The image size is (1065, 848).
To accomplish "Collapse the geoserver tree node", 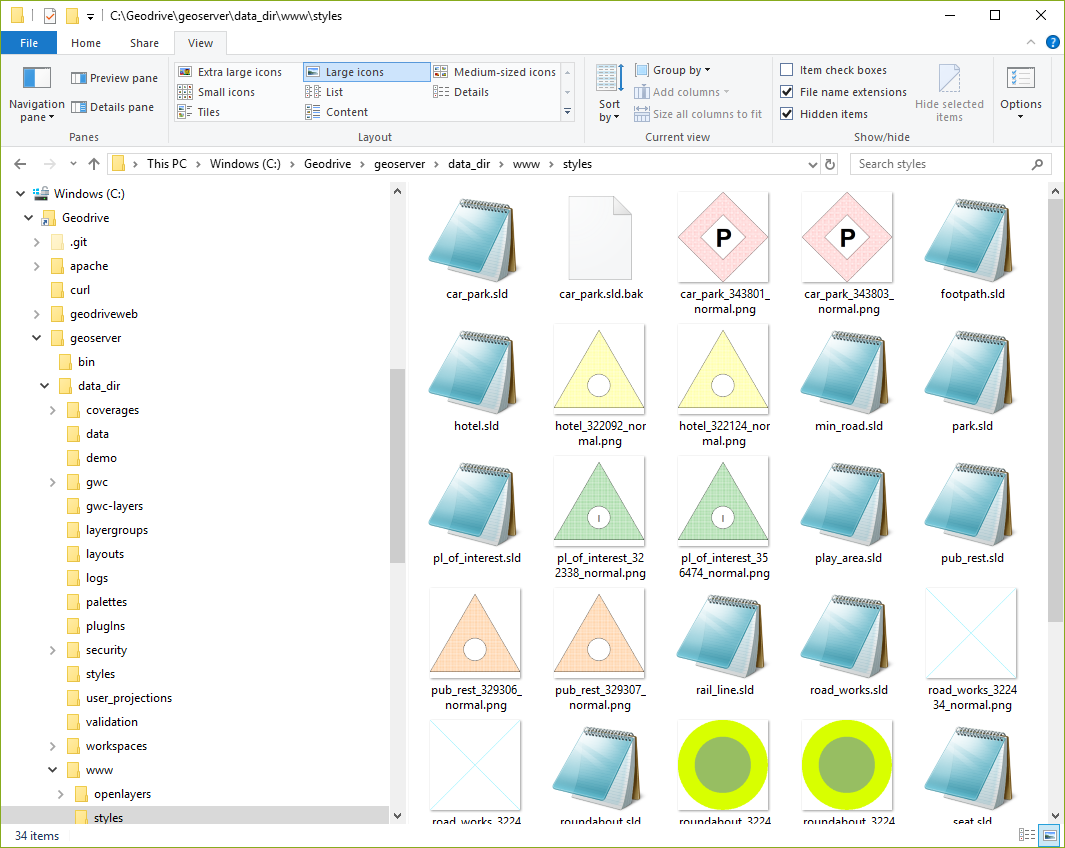I will [x=37, y=337].
